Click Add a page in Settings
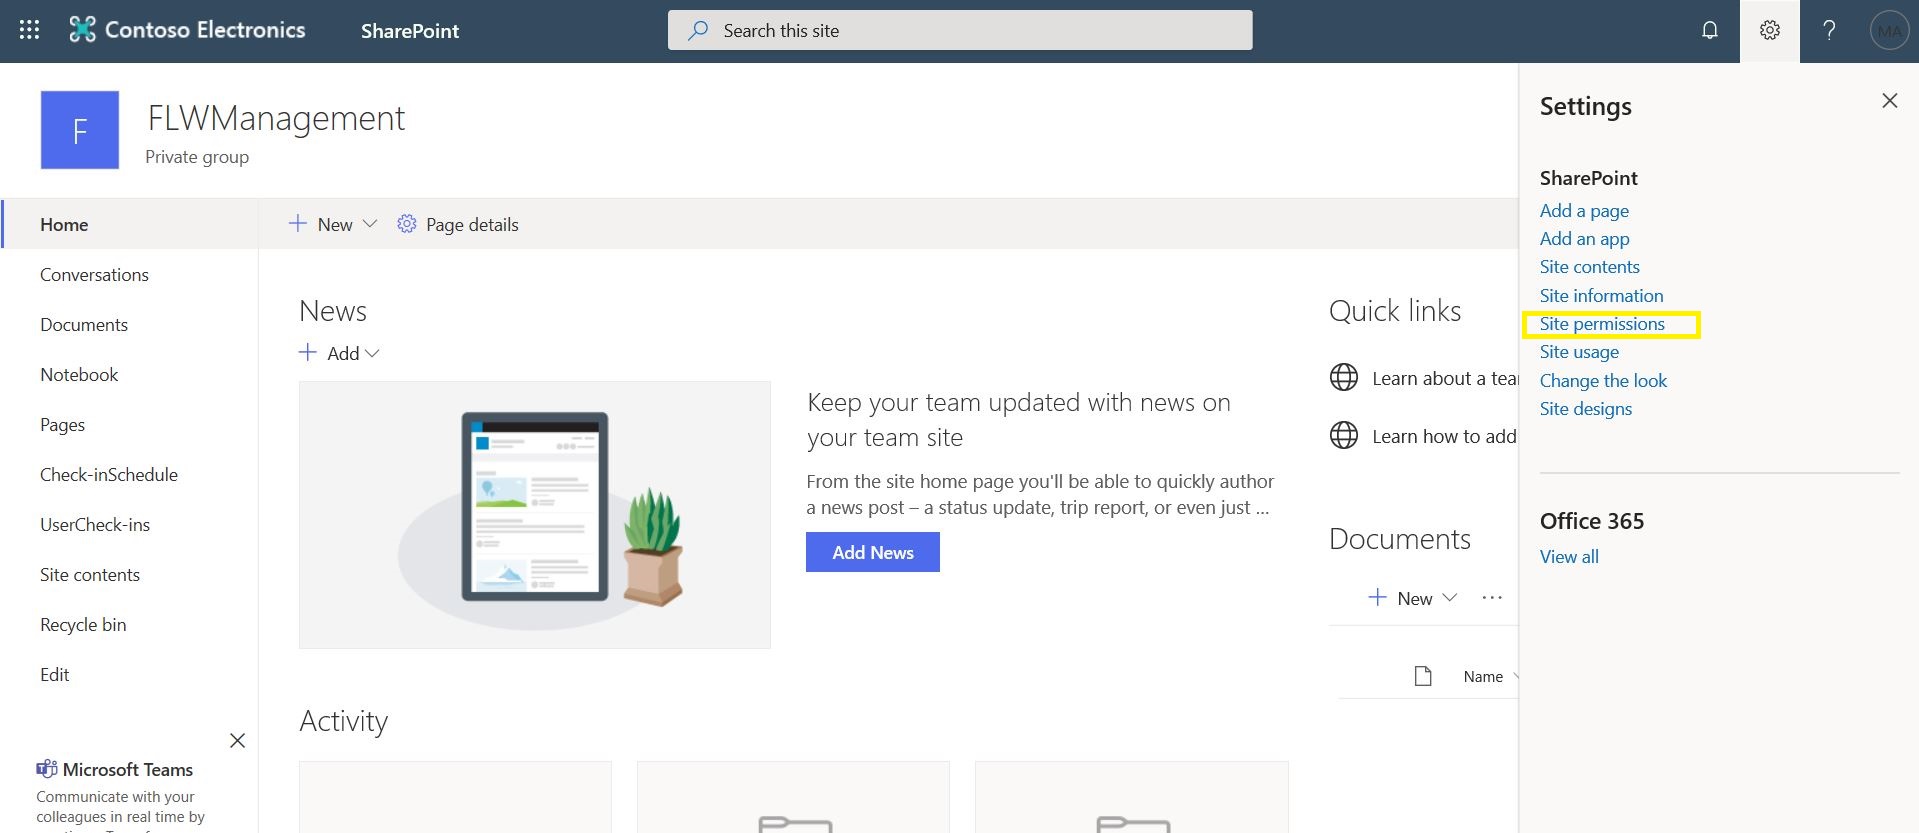The height and width of the screenshot is (833, 1919). [x=1584, y=210]
